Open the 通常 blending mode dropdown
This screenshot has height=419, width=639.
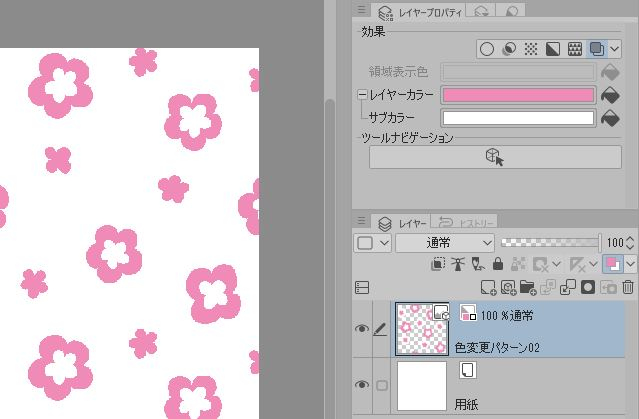click(x=445, y=243)
